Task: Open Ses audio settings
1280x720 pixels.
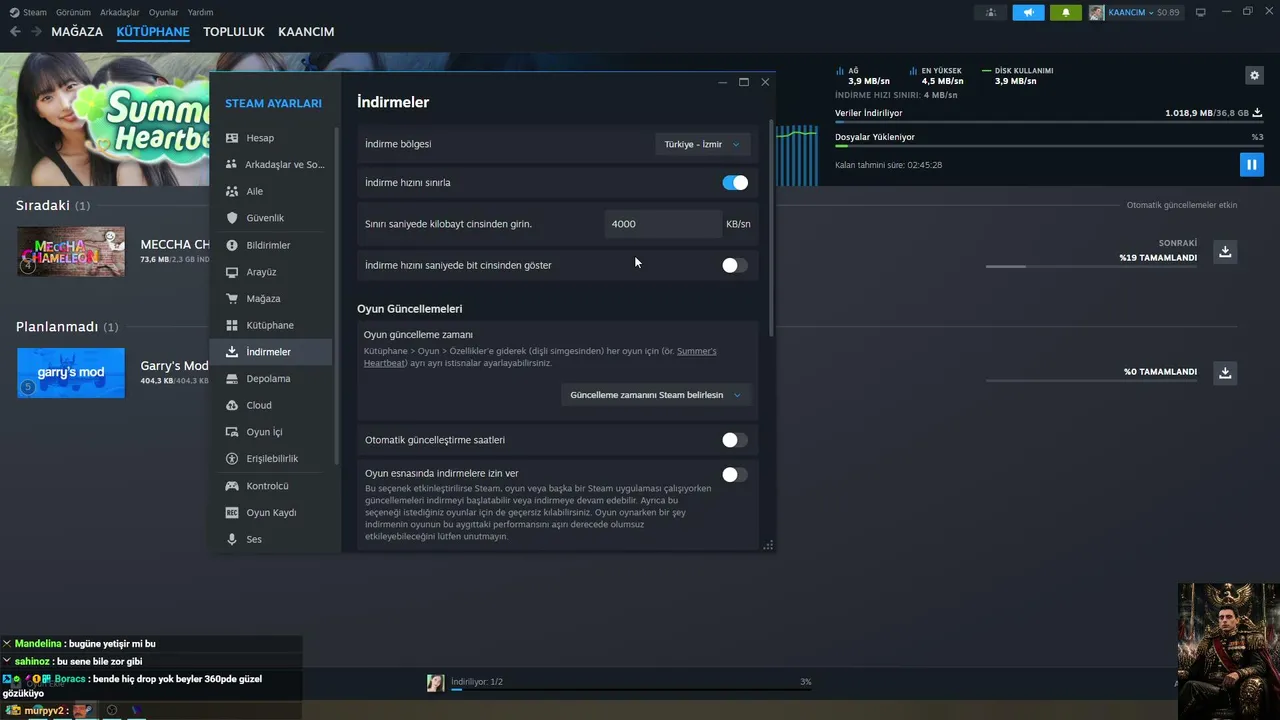Action: click(x=271, y=539)
